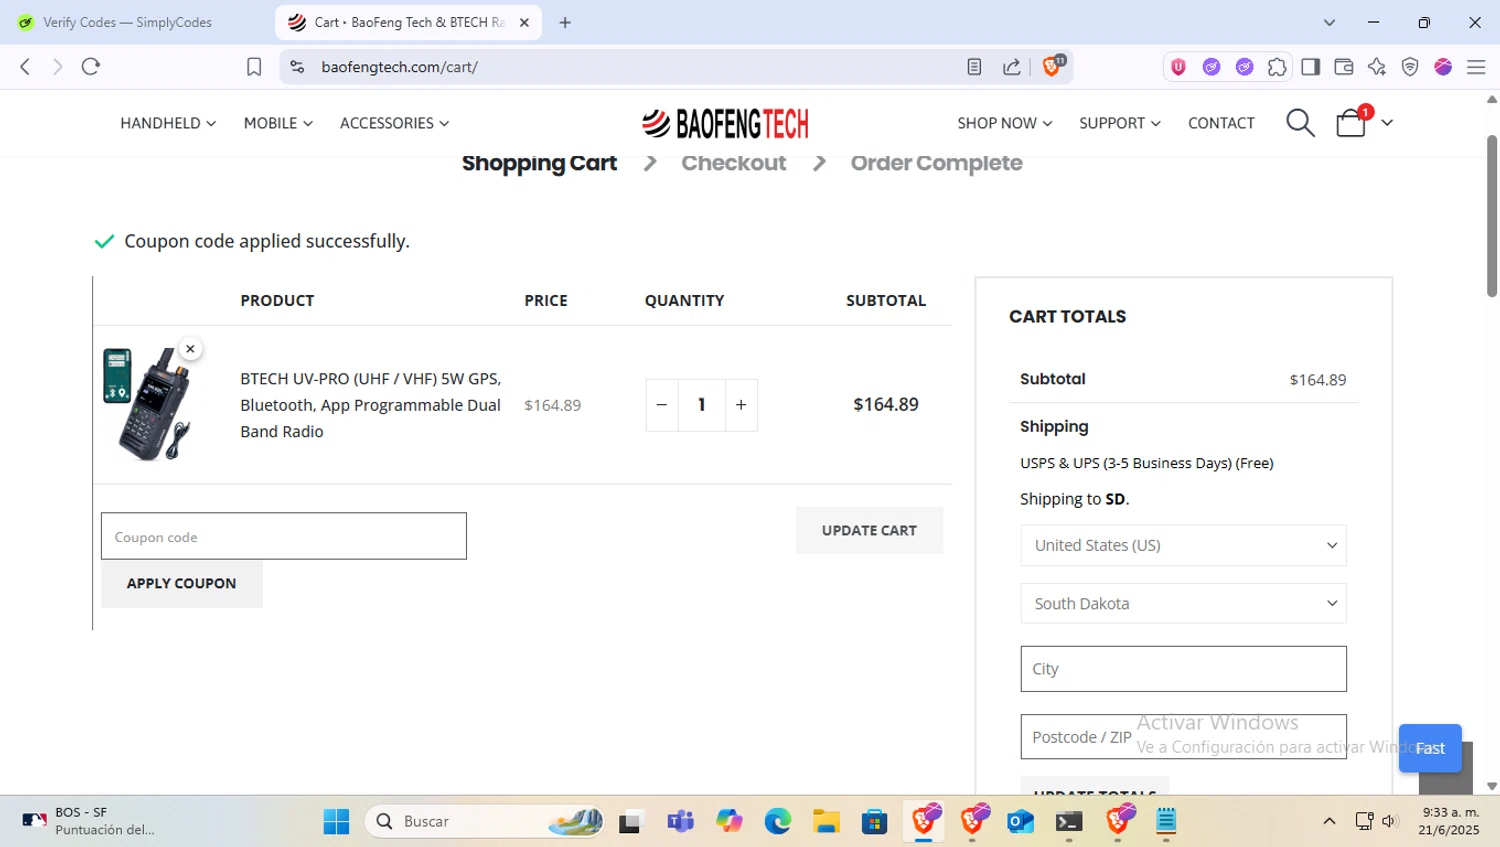Go to Checkout step
The height and width of the screenshot is (847, 1500).
click(x=733, y=163)
